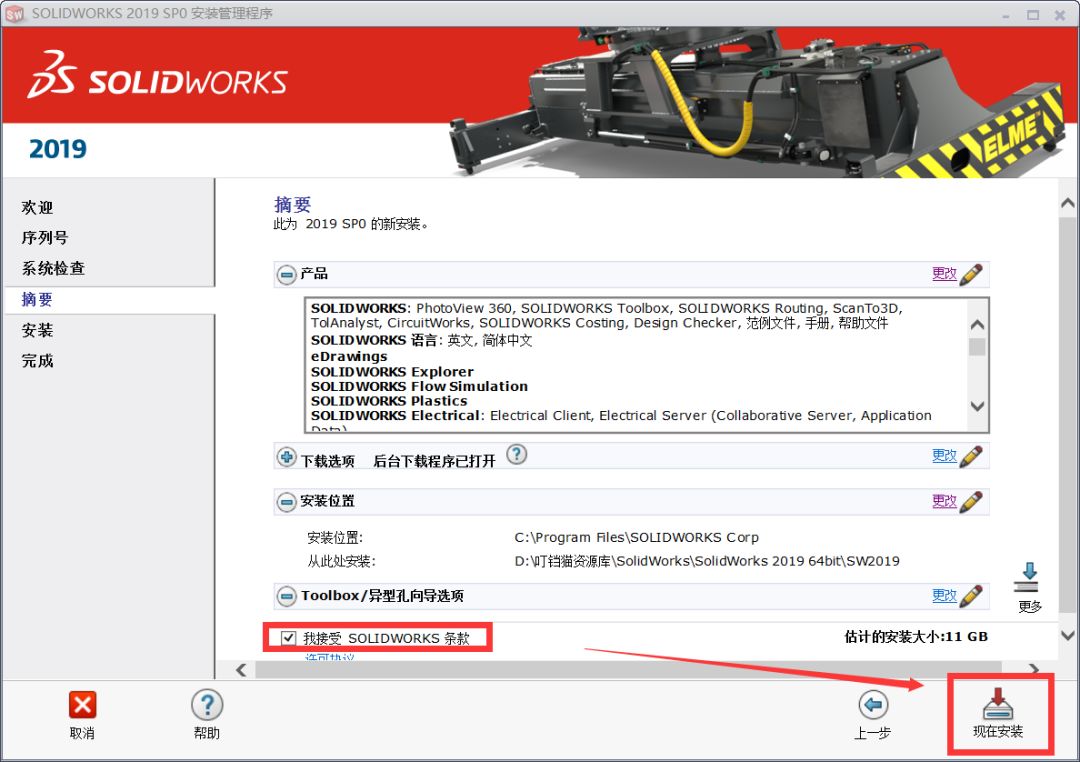Click the 摘要 page heading

pyautogui.click(x=293, y=204)
